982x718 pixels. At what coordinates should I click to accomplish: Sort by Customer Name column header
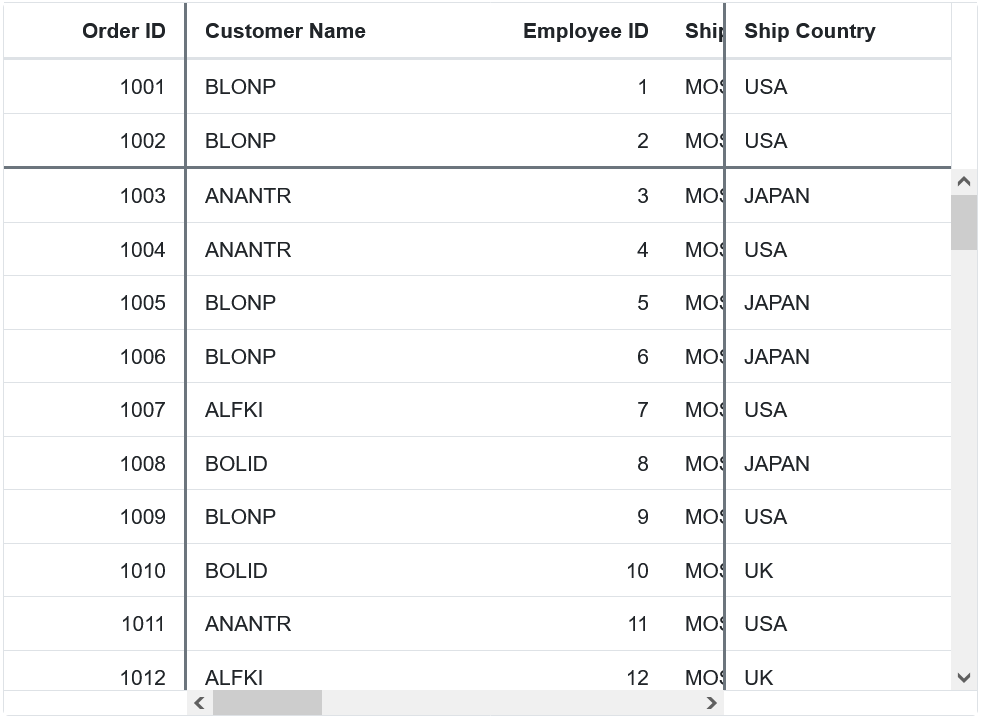(x=285, y=31)
